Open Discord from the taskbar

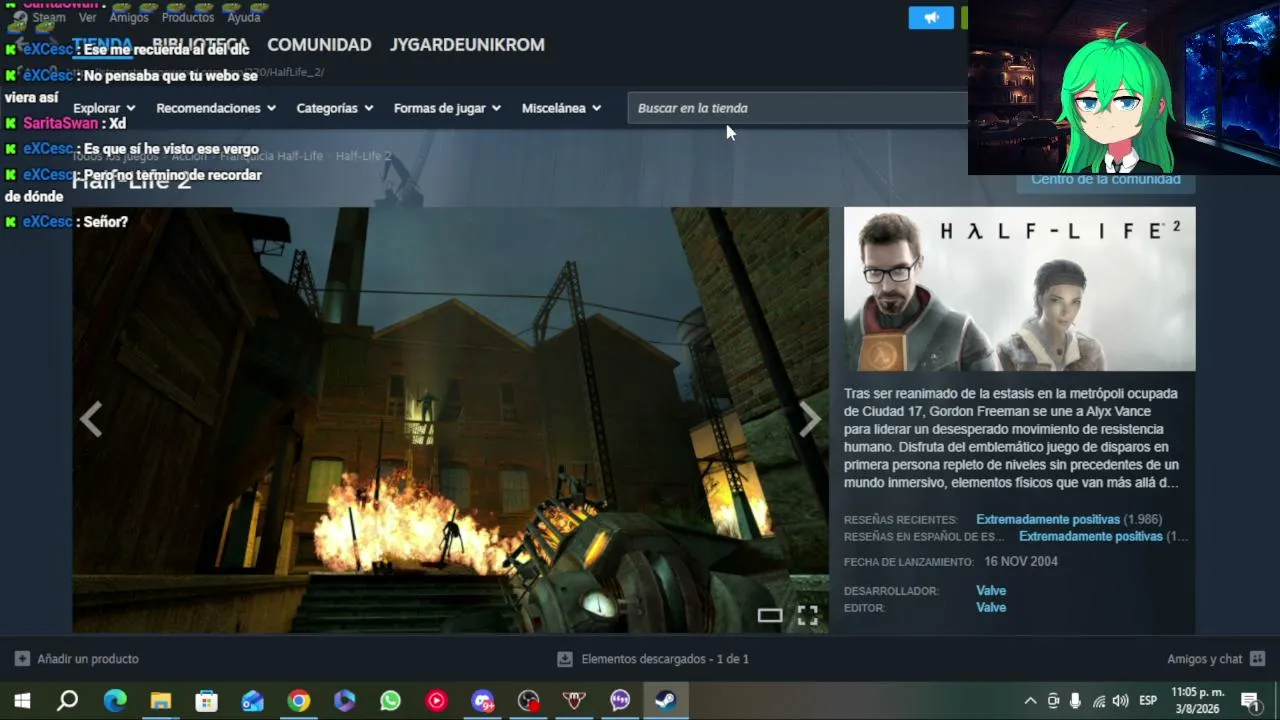pyautogui.click(x=483, y=701)
